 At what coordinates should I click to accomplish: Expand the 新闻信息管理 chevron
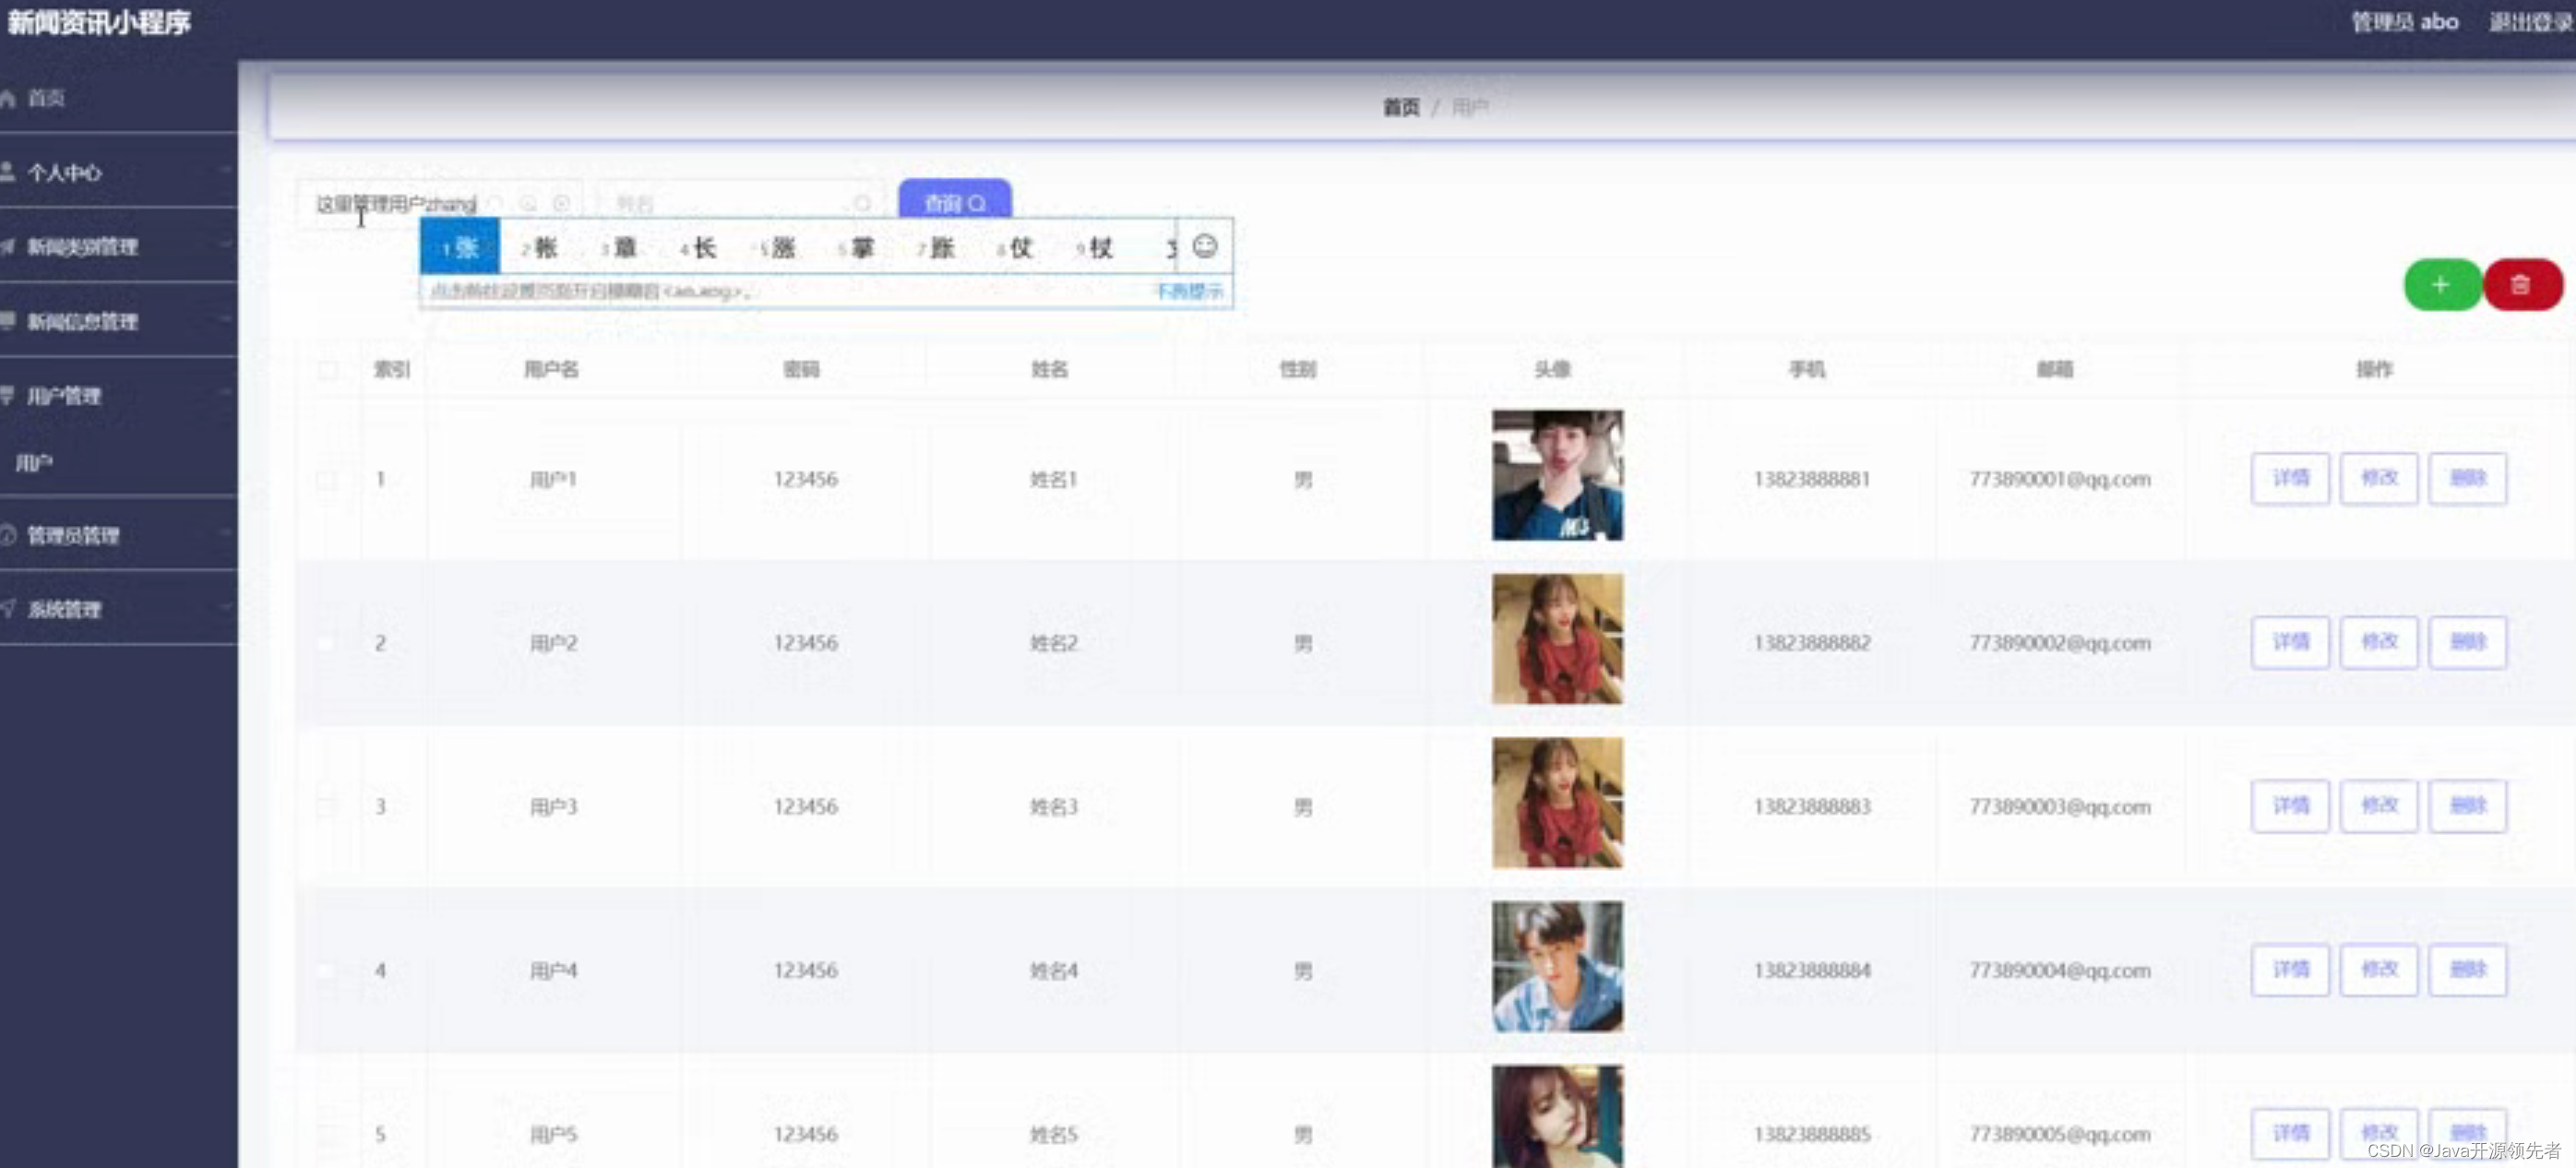coord(224,320)
